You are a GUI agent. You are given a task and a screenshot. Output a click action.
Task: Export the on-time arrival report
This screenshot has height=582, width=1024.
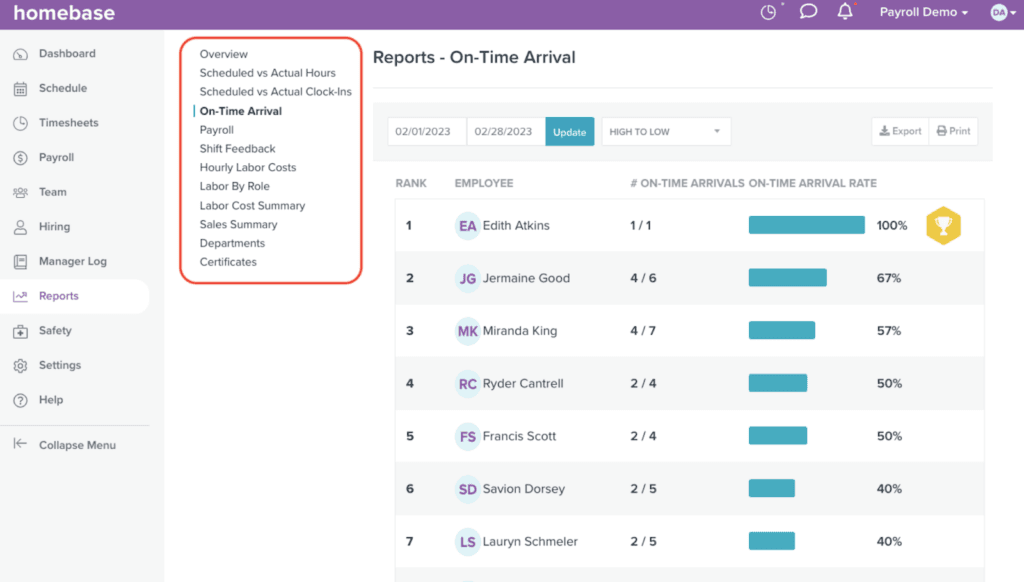click(900, 131)
